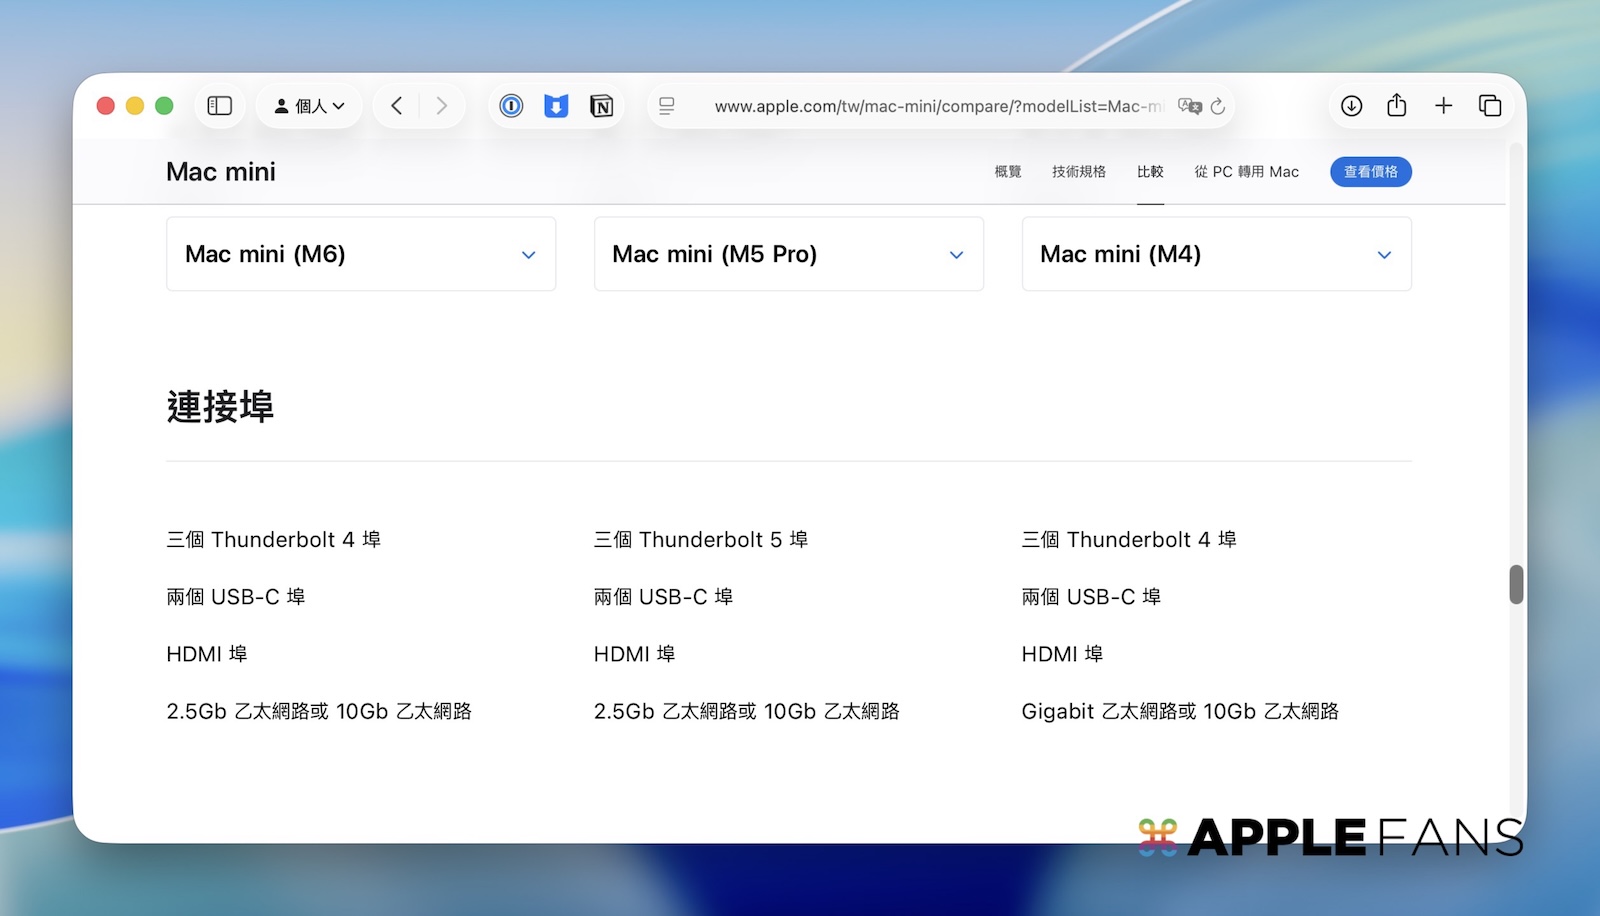Click the red close window button
Viewport: 1600px width, 916px height.
pos(106,106)
